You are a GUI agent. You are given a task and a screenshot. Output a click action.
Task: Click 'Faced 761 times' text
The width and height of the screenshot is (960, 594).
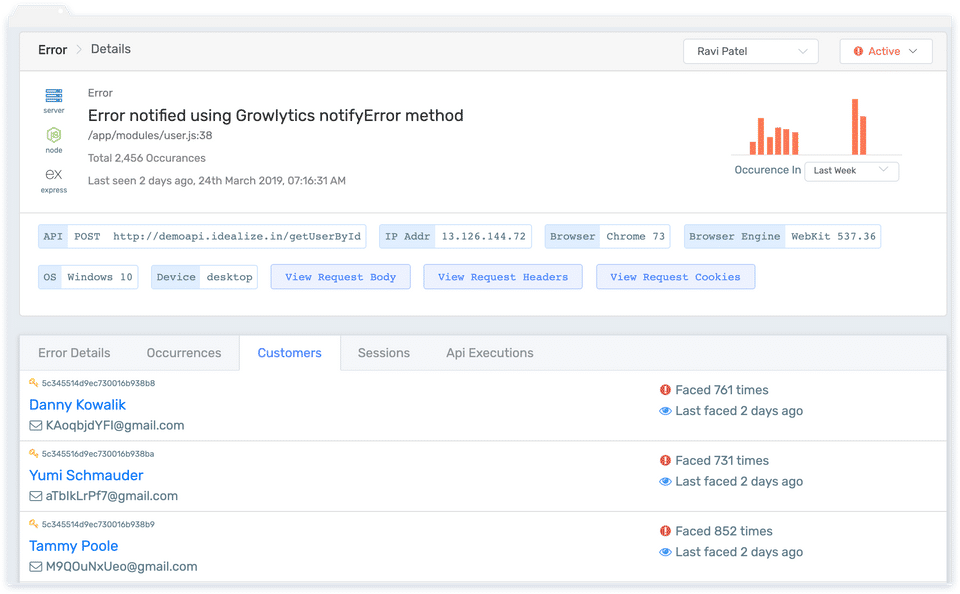722,390
